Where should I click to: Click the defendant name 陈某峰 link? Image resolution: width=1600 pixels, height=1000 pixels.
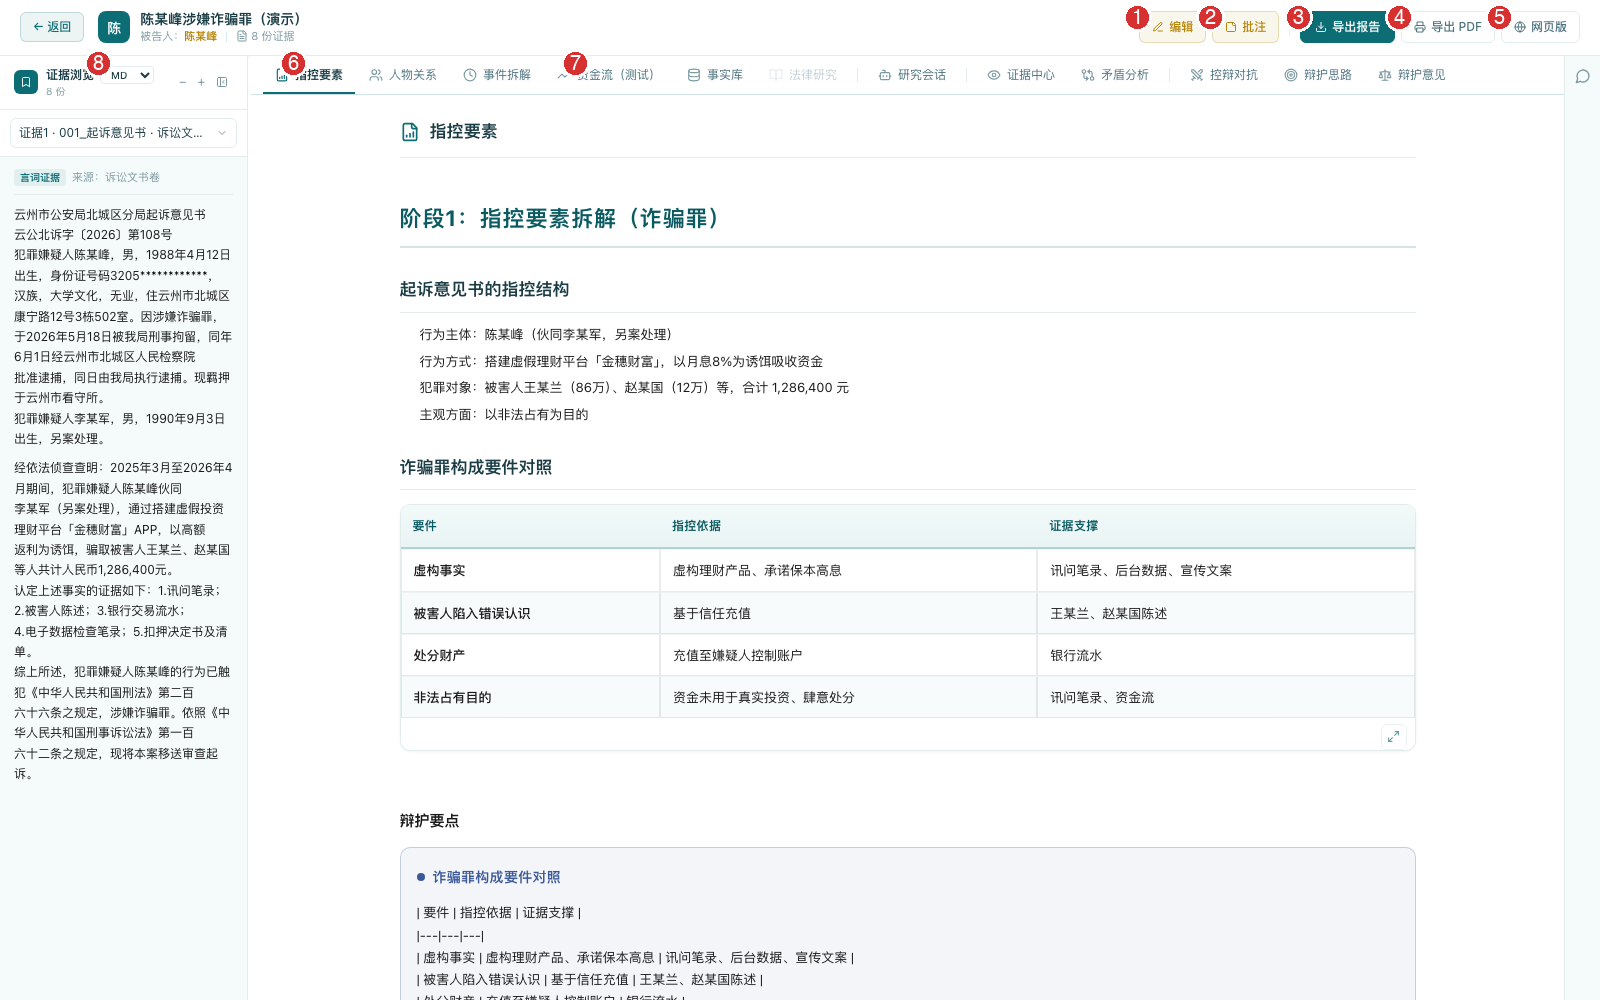pyautogui.click(x=200, y=36)
